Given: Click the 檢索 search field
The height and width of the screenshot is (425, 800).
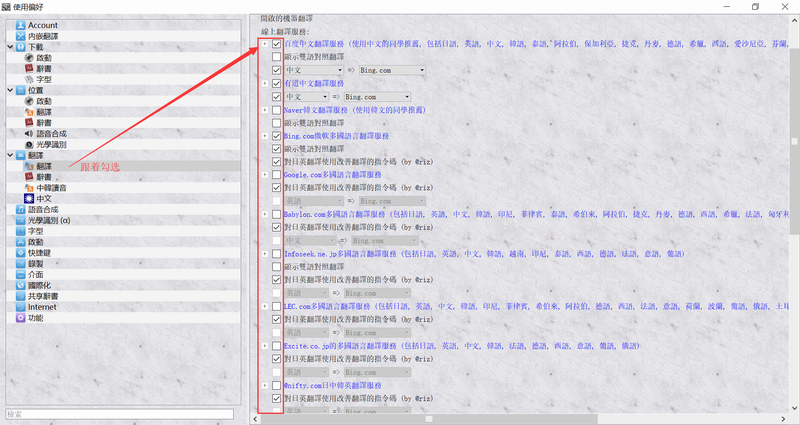Looking at the screenshot, I should pos(118,414).
